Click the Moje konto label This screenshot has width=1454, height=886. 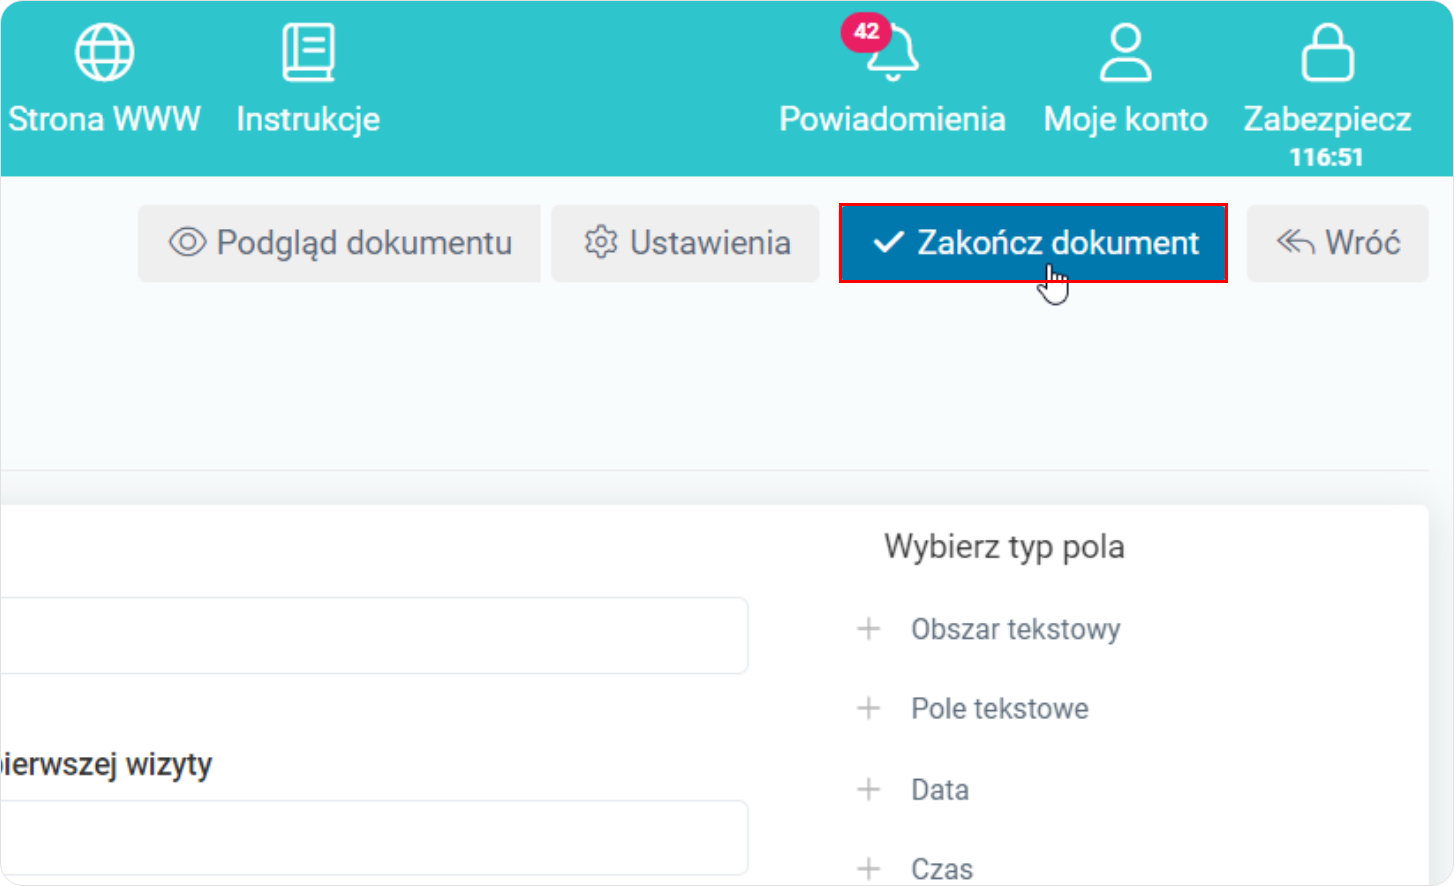[1126, 119]
